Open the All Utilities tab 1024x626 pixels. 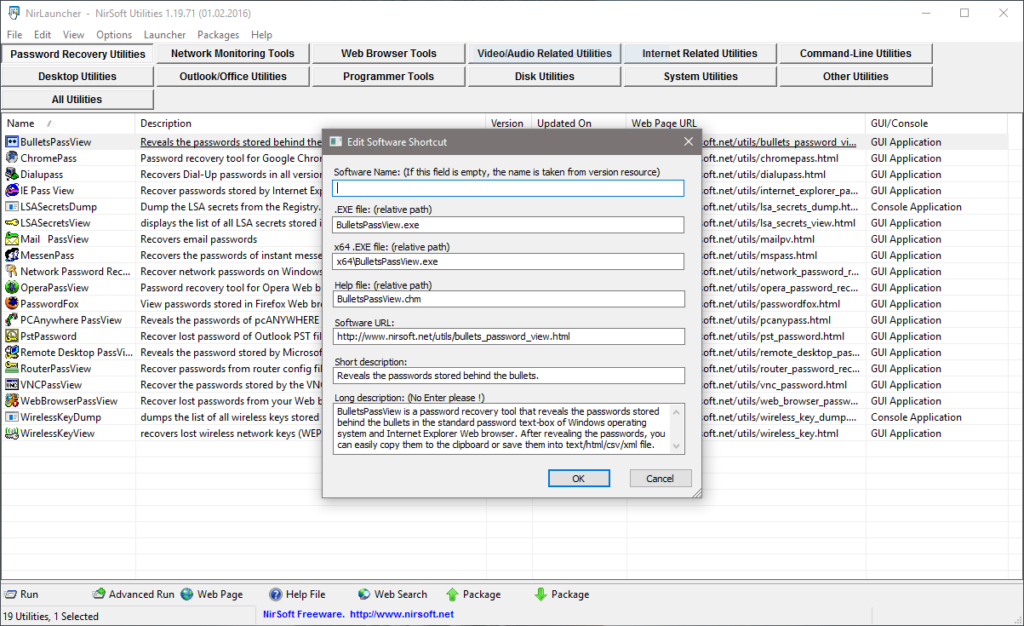75,98
